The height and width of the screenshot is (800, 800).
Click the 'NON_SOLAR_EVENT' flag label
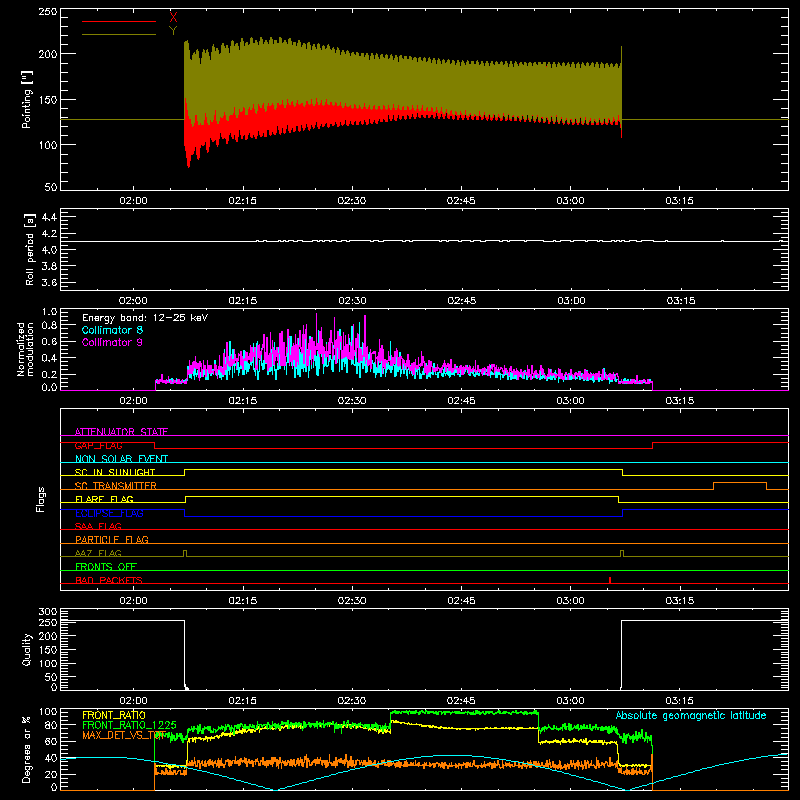click(x=121, y=459)
